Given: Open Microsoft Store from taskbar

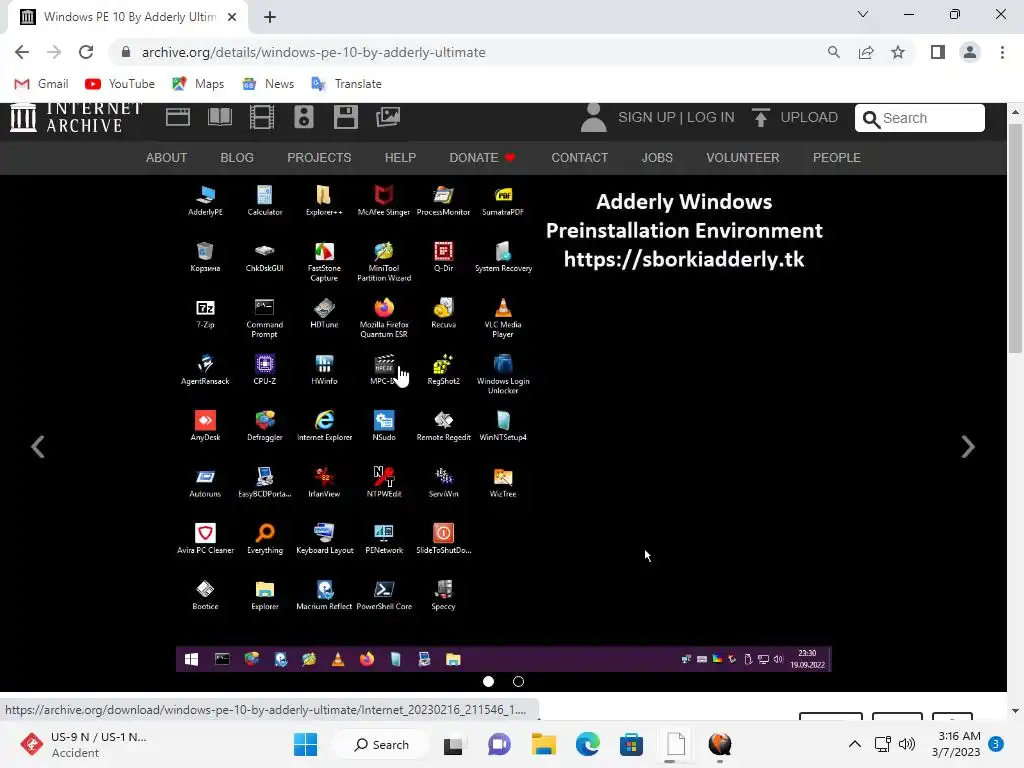Looking at the screenshot, I should pos(632,744).
